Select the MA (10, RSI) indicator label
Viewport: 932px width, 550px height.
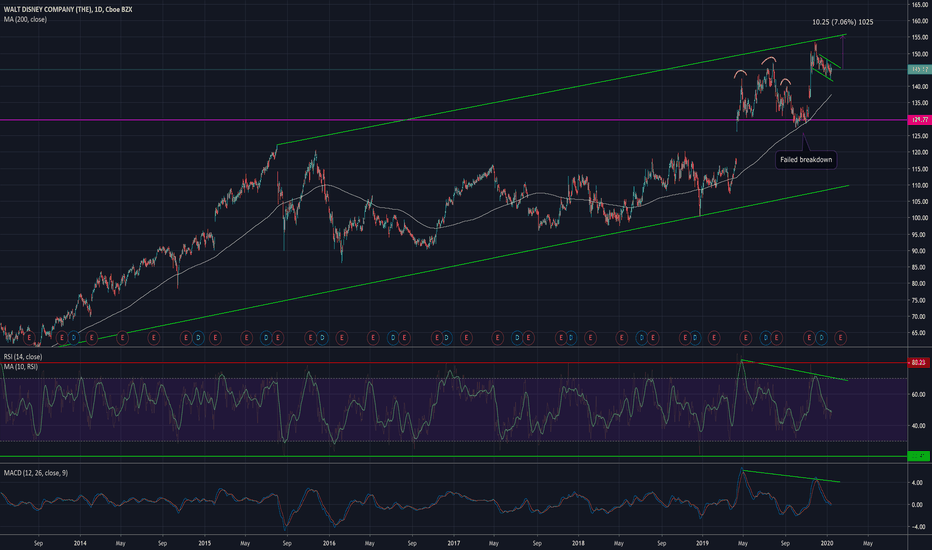[20, 367]
